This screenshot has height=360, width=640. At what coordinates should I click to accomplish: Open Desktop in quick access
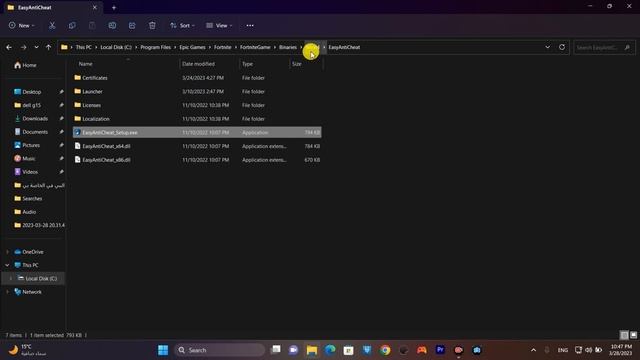click(31, 92)
